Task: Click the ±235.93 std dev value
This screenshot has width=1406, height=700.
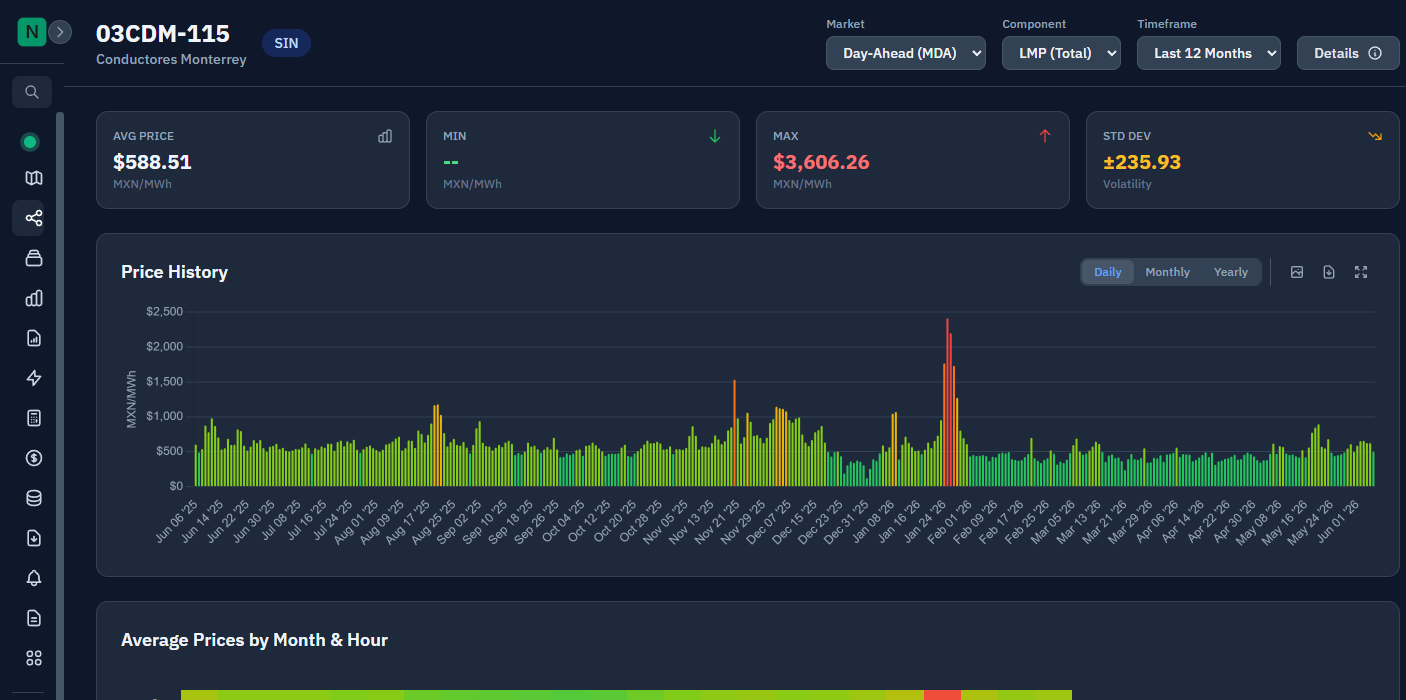Action: [x=1142, y=162]
